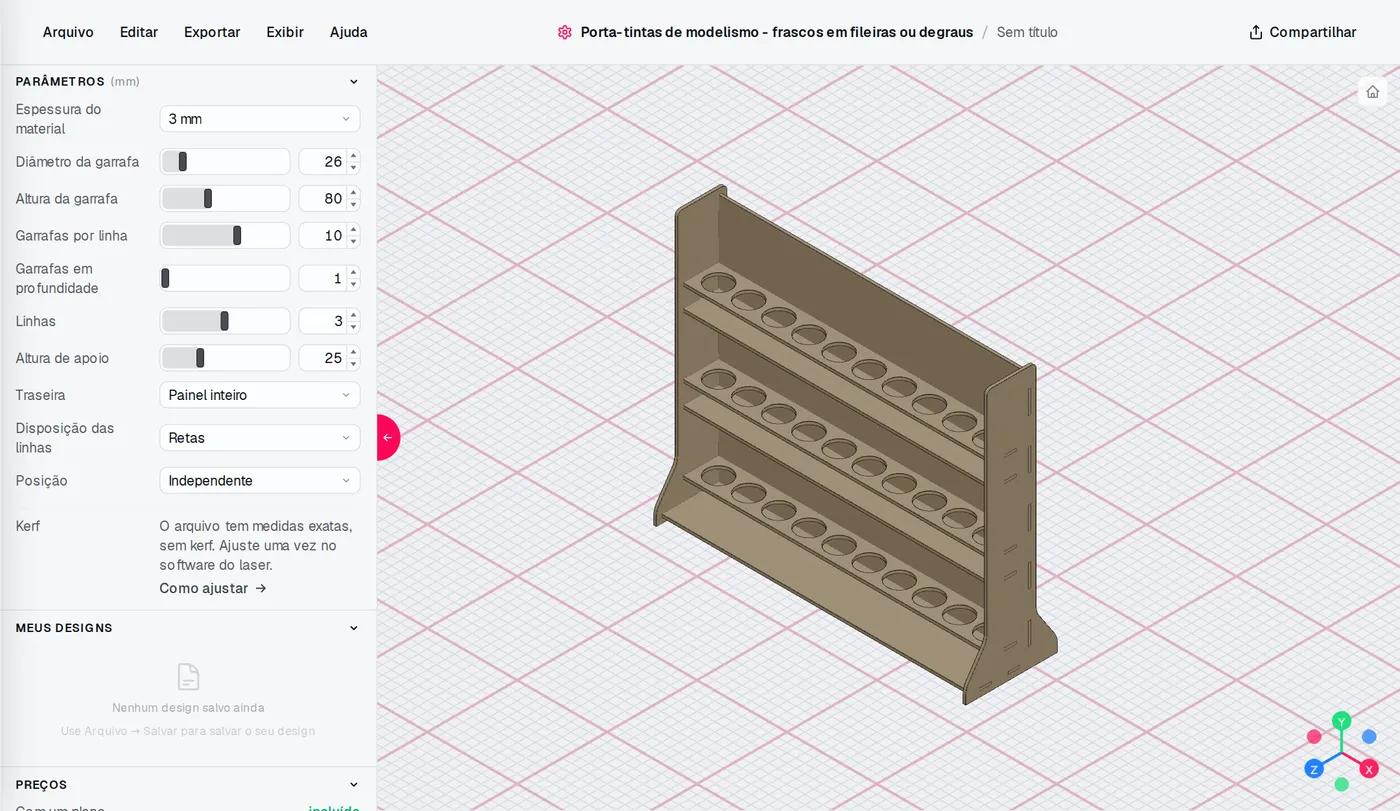This screenshot has height=811, width=1400.
Task: Click the gear icon beside the design title
Action: click(565, 32)
